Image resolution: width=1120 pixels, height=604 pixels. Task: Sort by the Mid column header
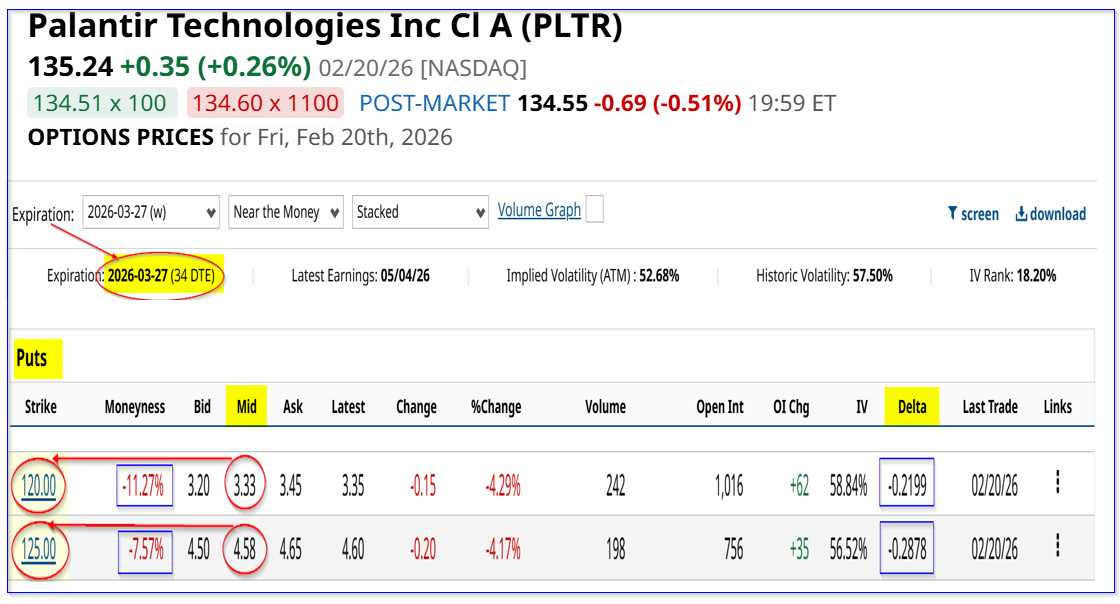[246, 407]
